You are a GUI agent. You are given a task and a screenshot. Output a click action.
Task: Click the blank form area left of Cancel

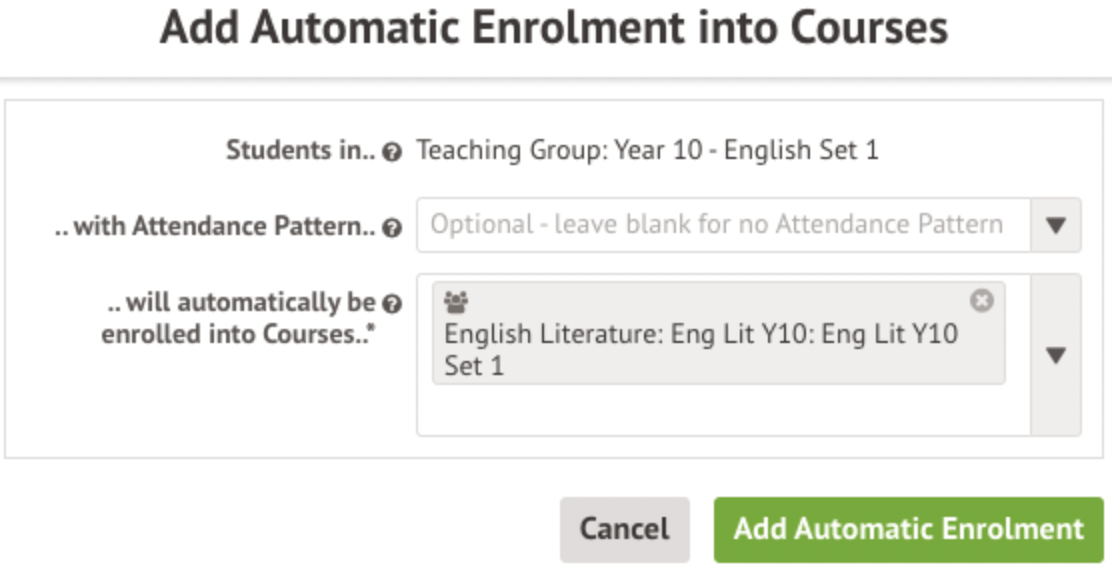click(280, 528)
